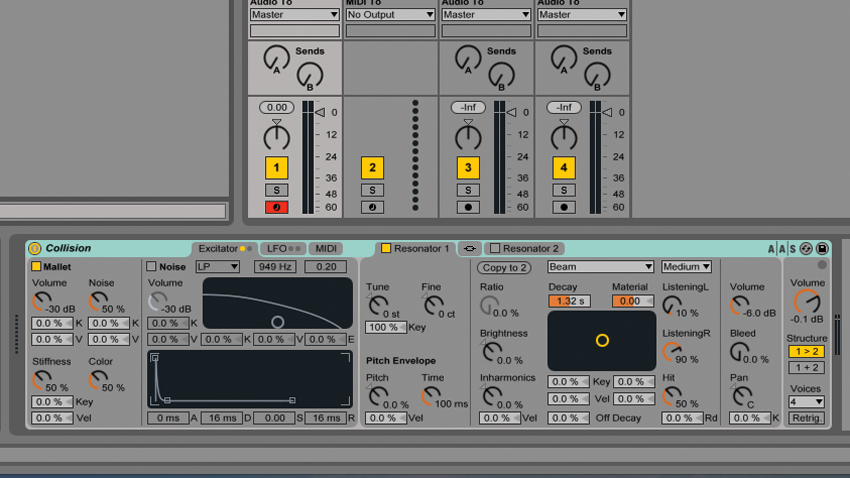This screenshot has height=478, width=850.
Task: Click the Decay 1.32 s value field
Action: click(x=569, y=301)
